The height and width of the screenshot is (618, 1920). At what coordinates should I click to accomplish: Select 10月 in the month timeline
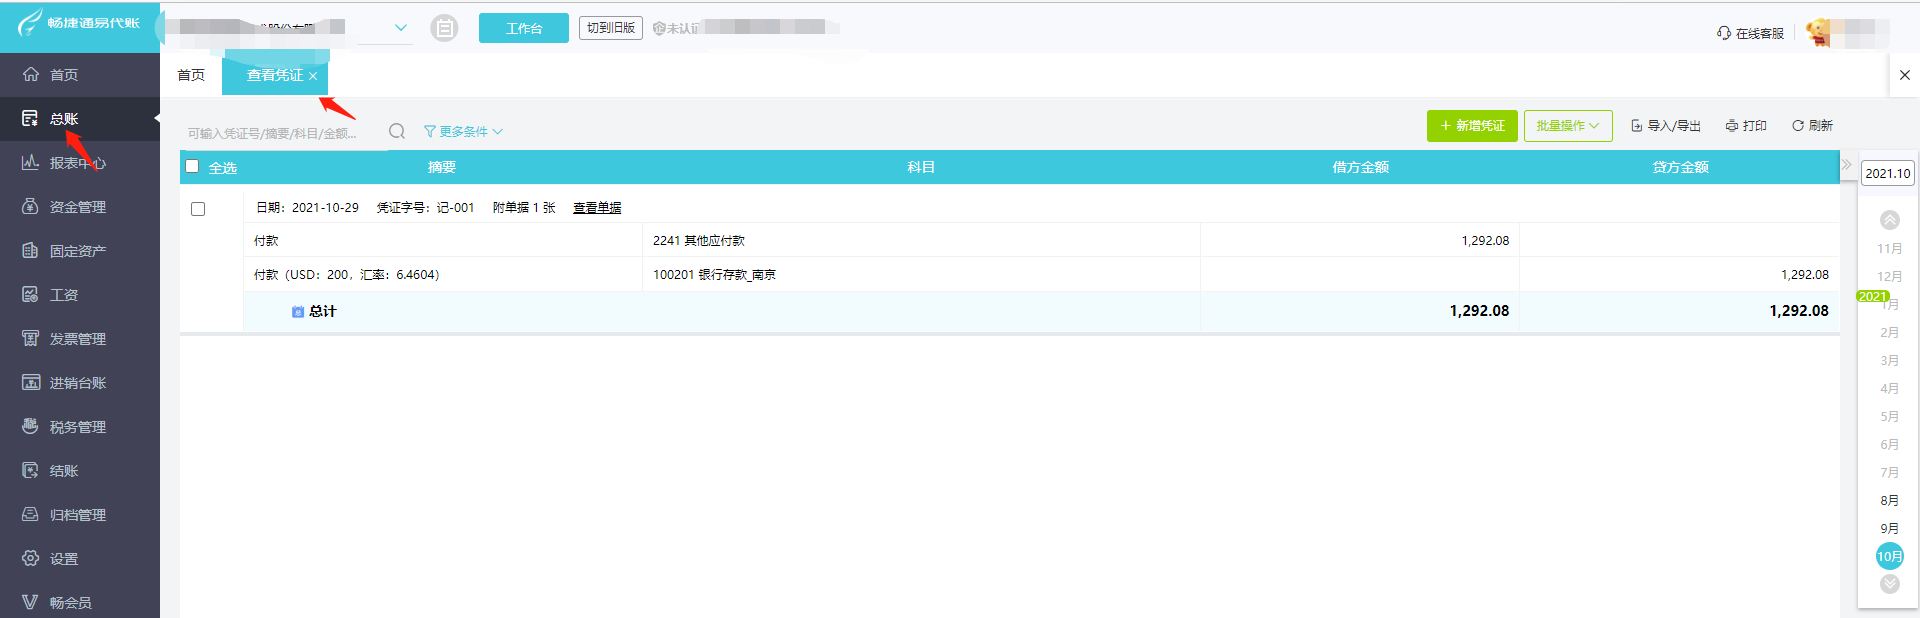click(x=1890, y=556)
